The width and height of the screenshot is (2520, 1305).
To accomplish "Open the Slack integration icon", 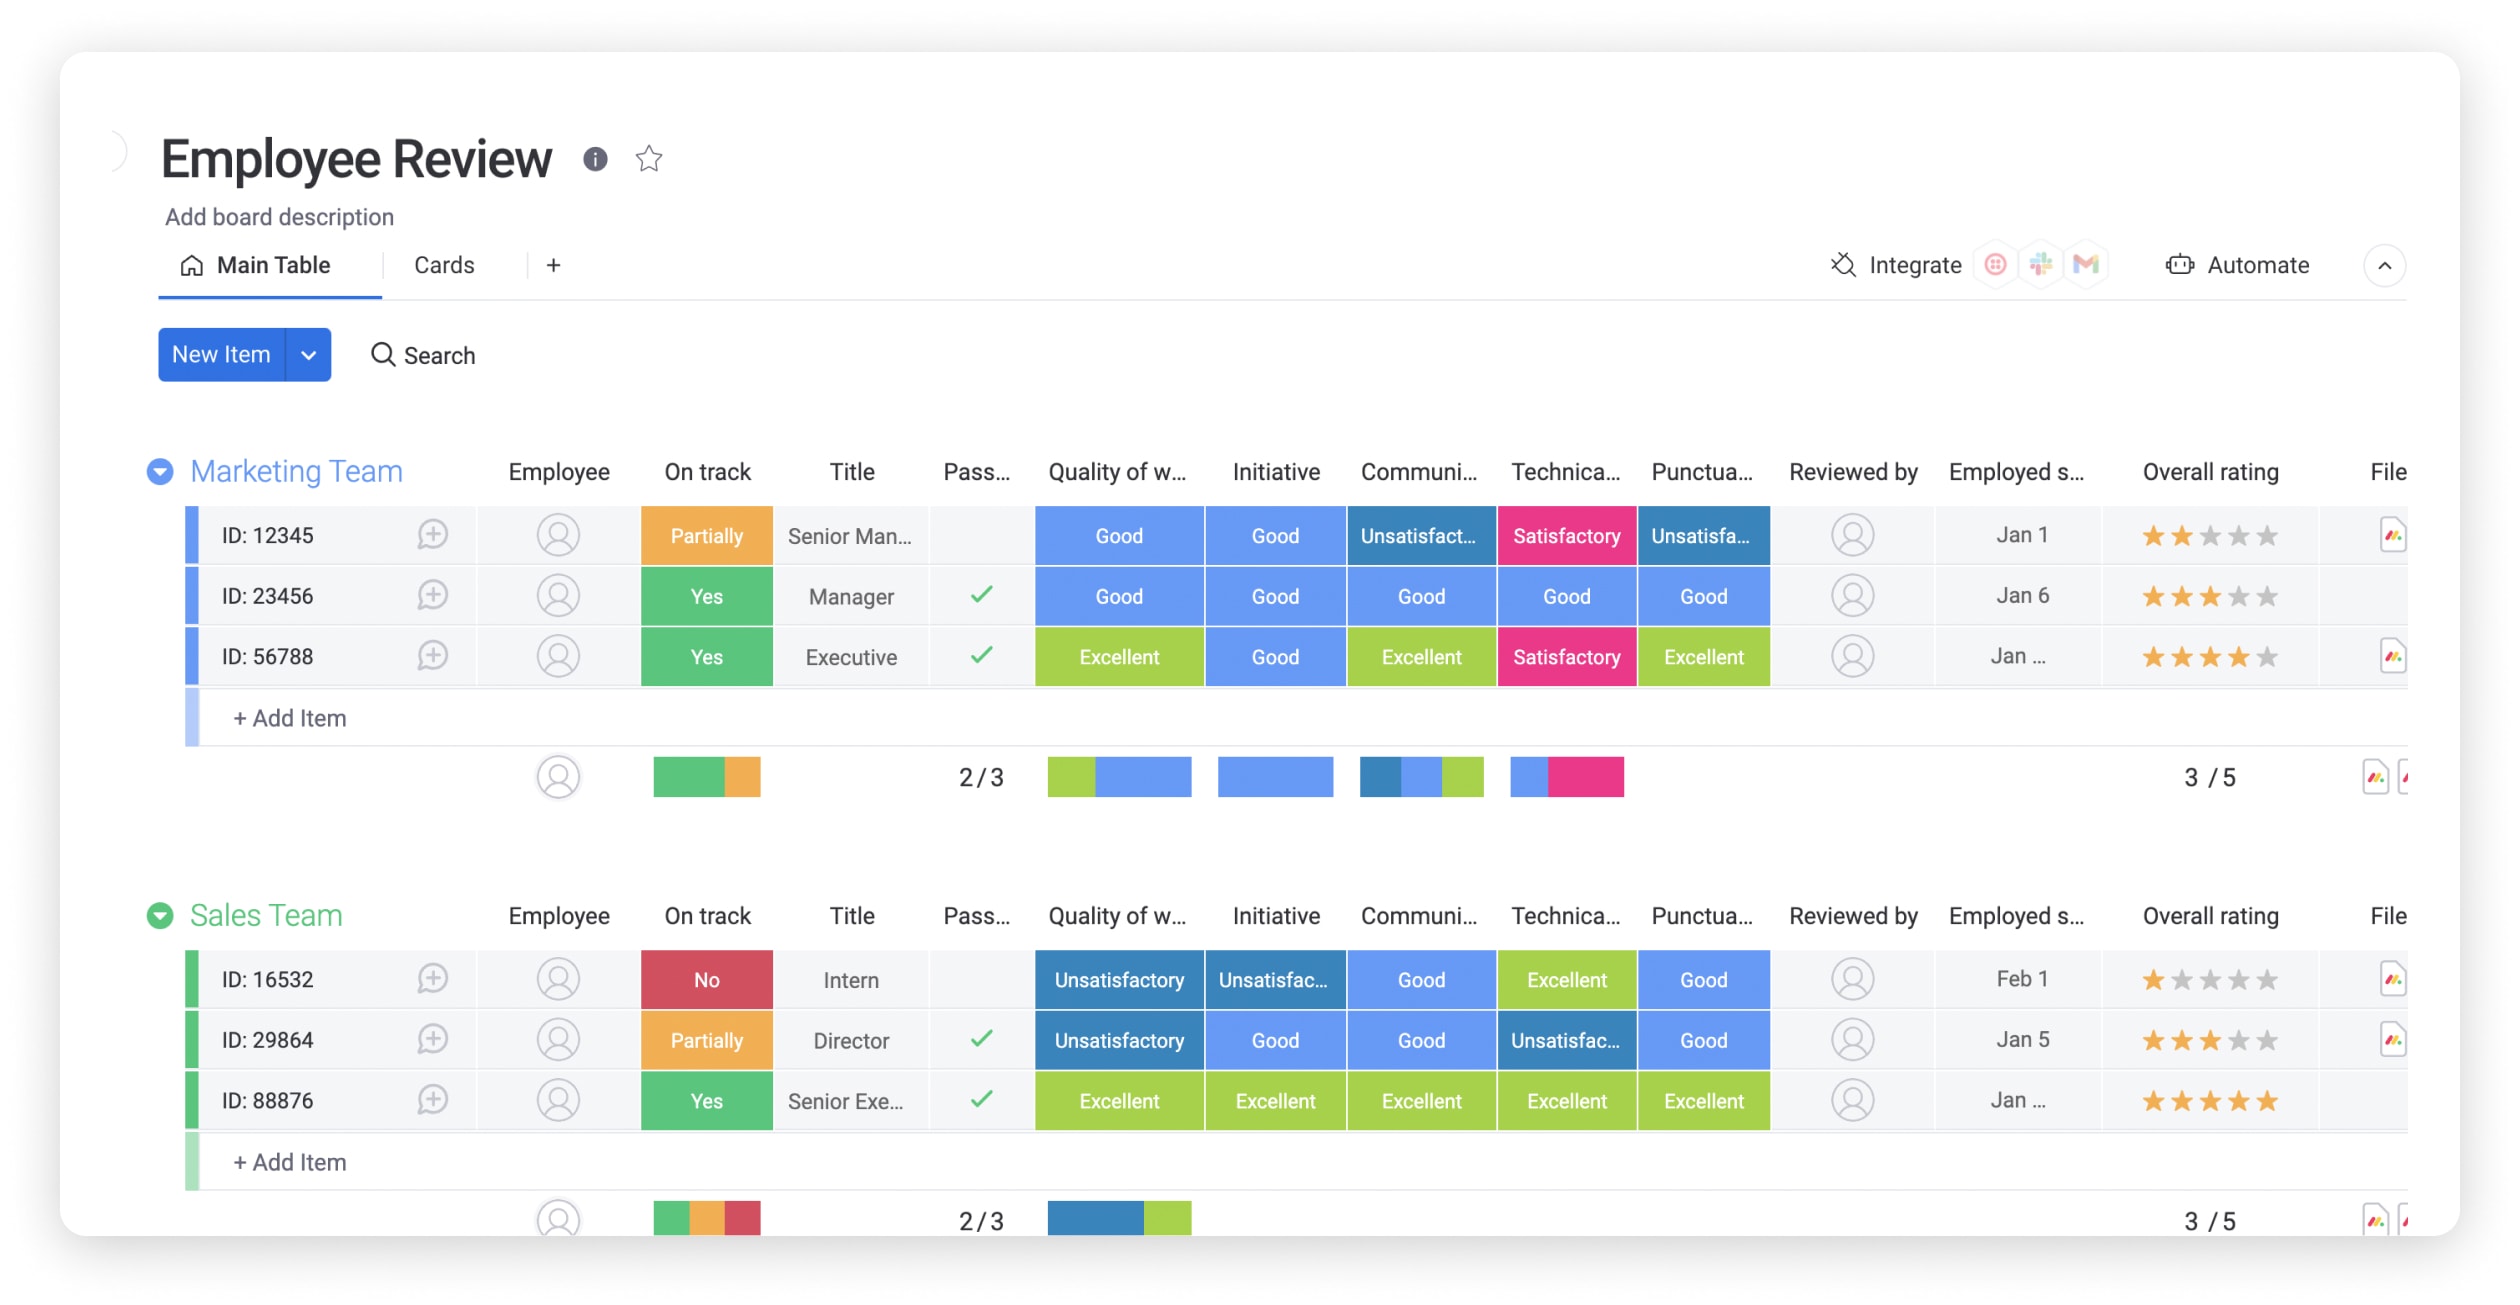I will pos(2041,265).
